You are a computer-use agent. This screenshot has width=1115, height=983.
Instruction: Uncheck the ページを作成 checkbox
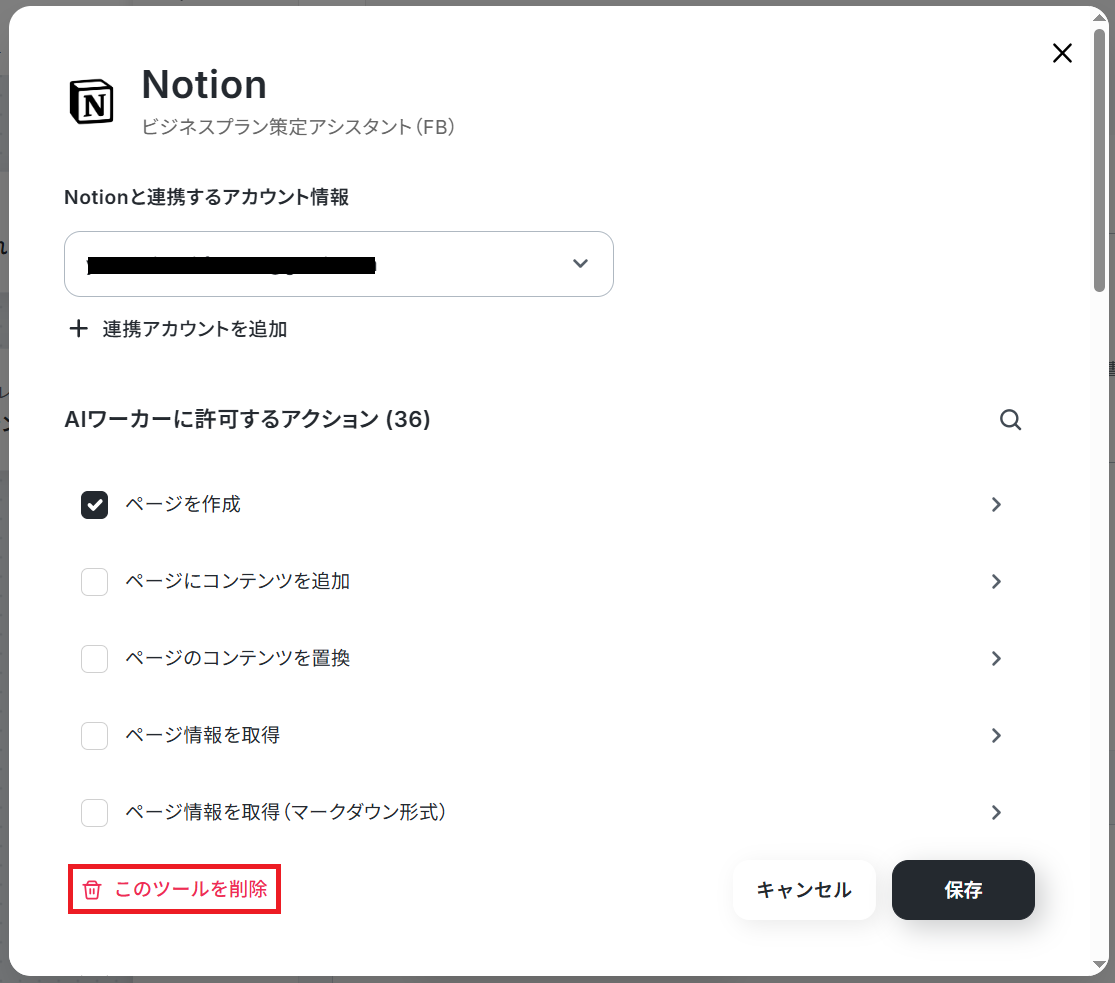(x=95, y=505)
